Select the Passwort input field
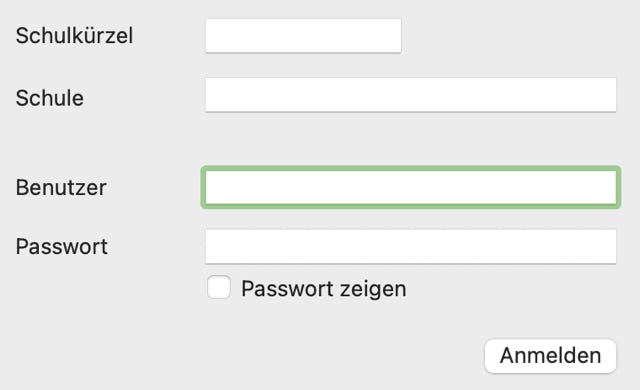 point(411,246)
